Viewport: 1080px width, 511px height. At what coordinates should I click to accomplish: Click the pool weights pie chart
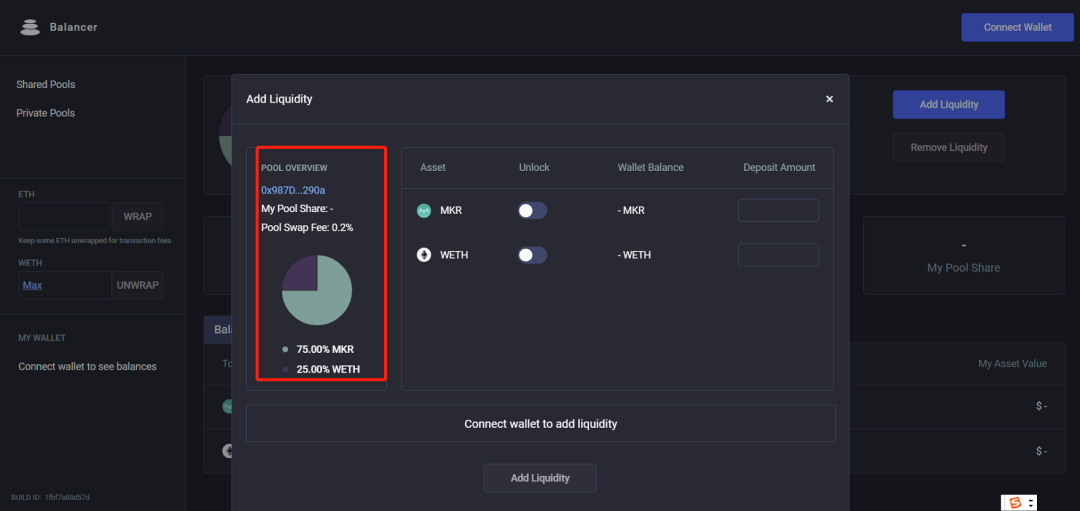317,290
